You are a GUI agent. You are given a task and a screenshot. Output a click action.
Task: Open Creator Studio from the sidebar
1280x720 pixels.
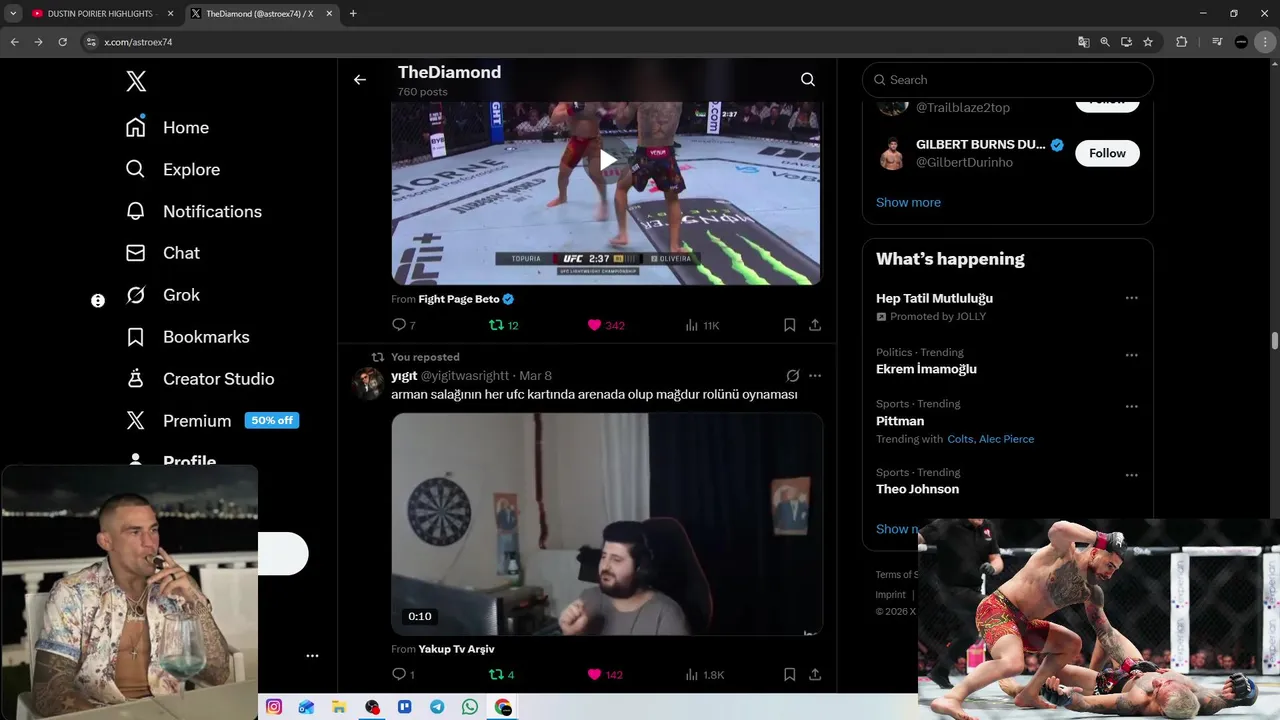point(199,380)
